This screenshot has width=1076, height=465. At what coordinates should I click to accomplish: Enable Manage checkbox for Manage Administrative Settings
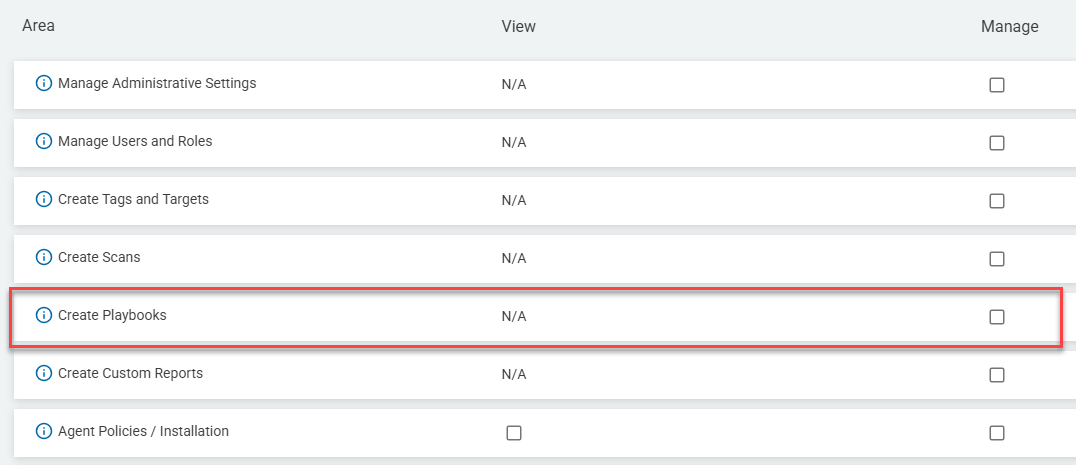point(997,85)
